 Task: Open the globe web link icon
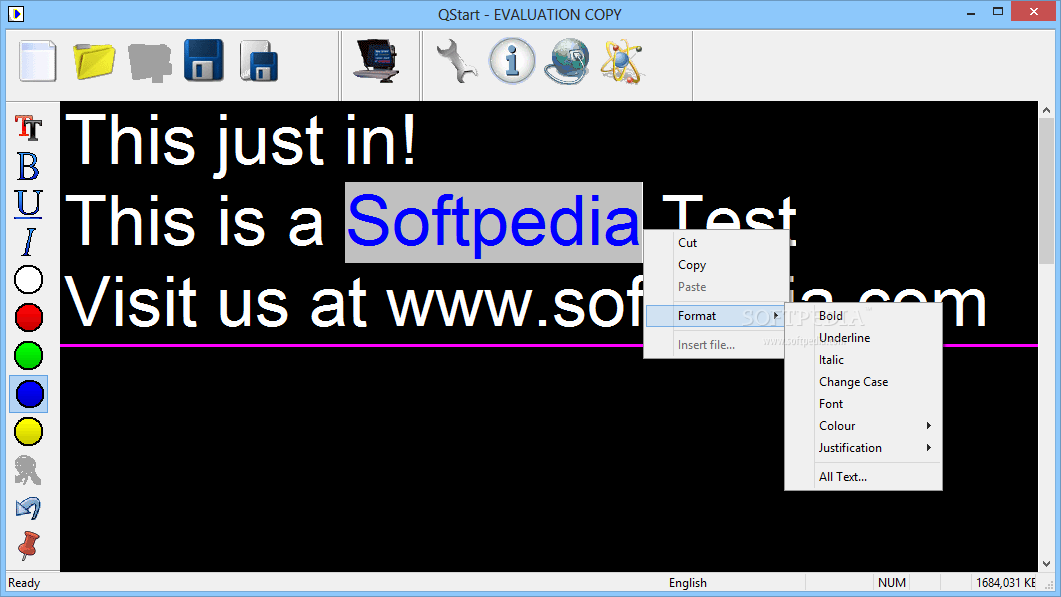pos(567,62)
